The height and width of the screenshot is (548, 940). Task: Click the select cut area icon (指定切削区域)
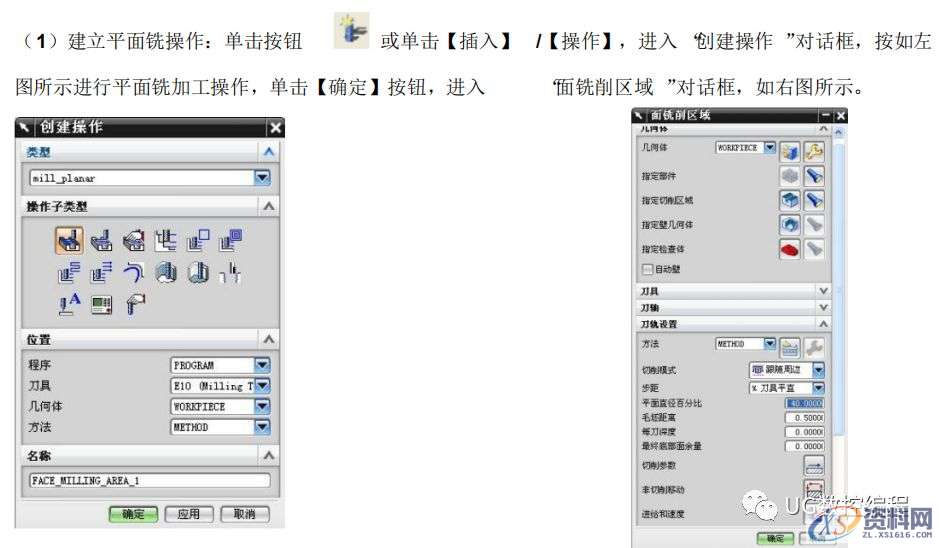click(790, 200)
